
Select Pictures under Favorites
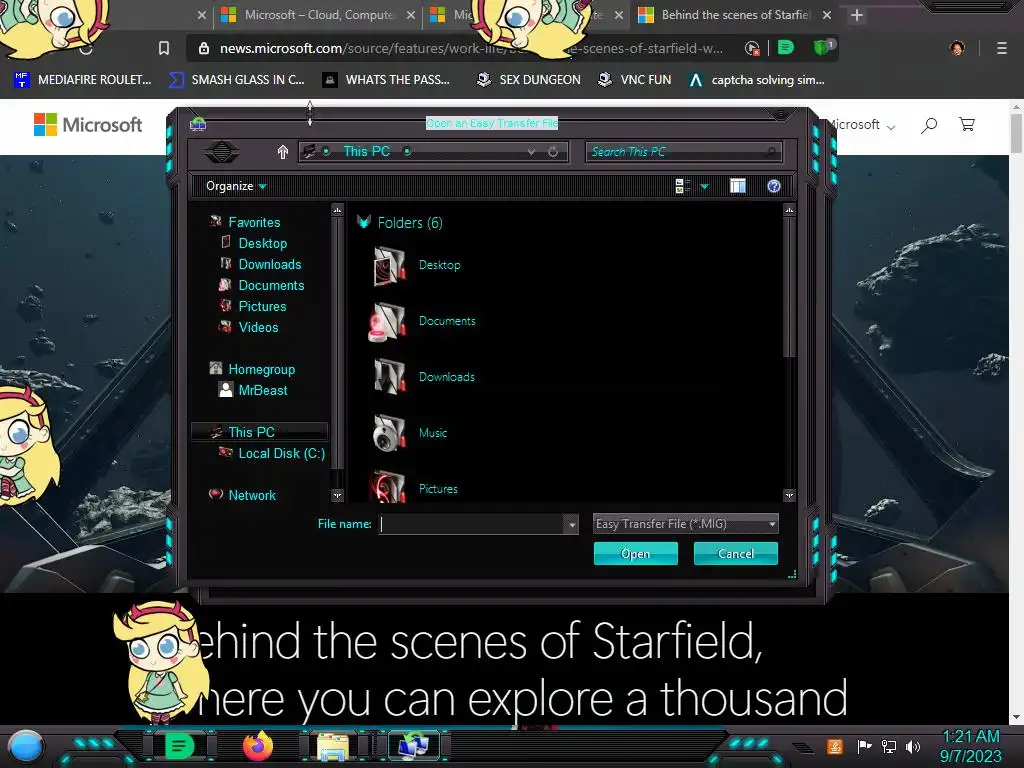261,306
